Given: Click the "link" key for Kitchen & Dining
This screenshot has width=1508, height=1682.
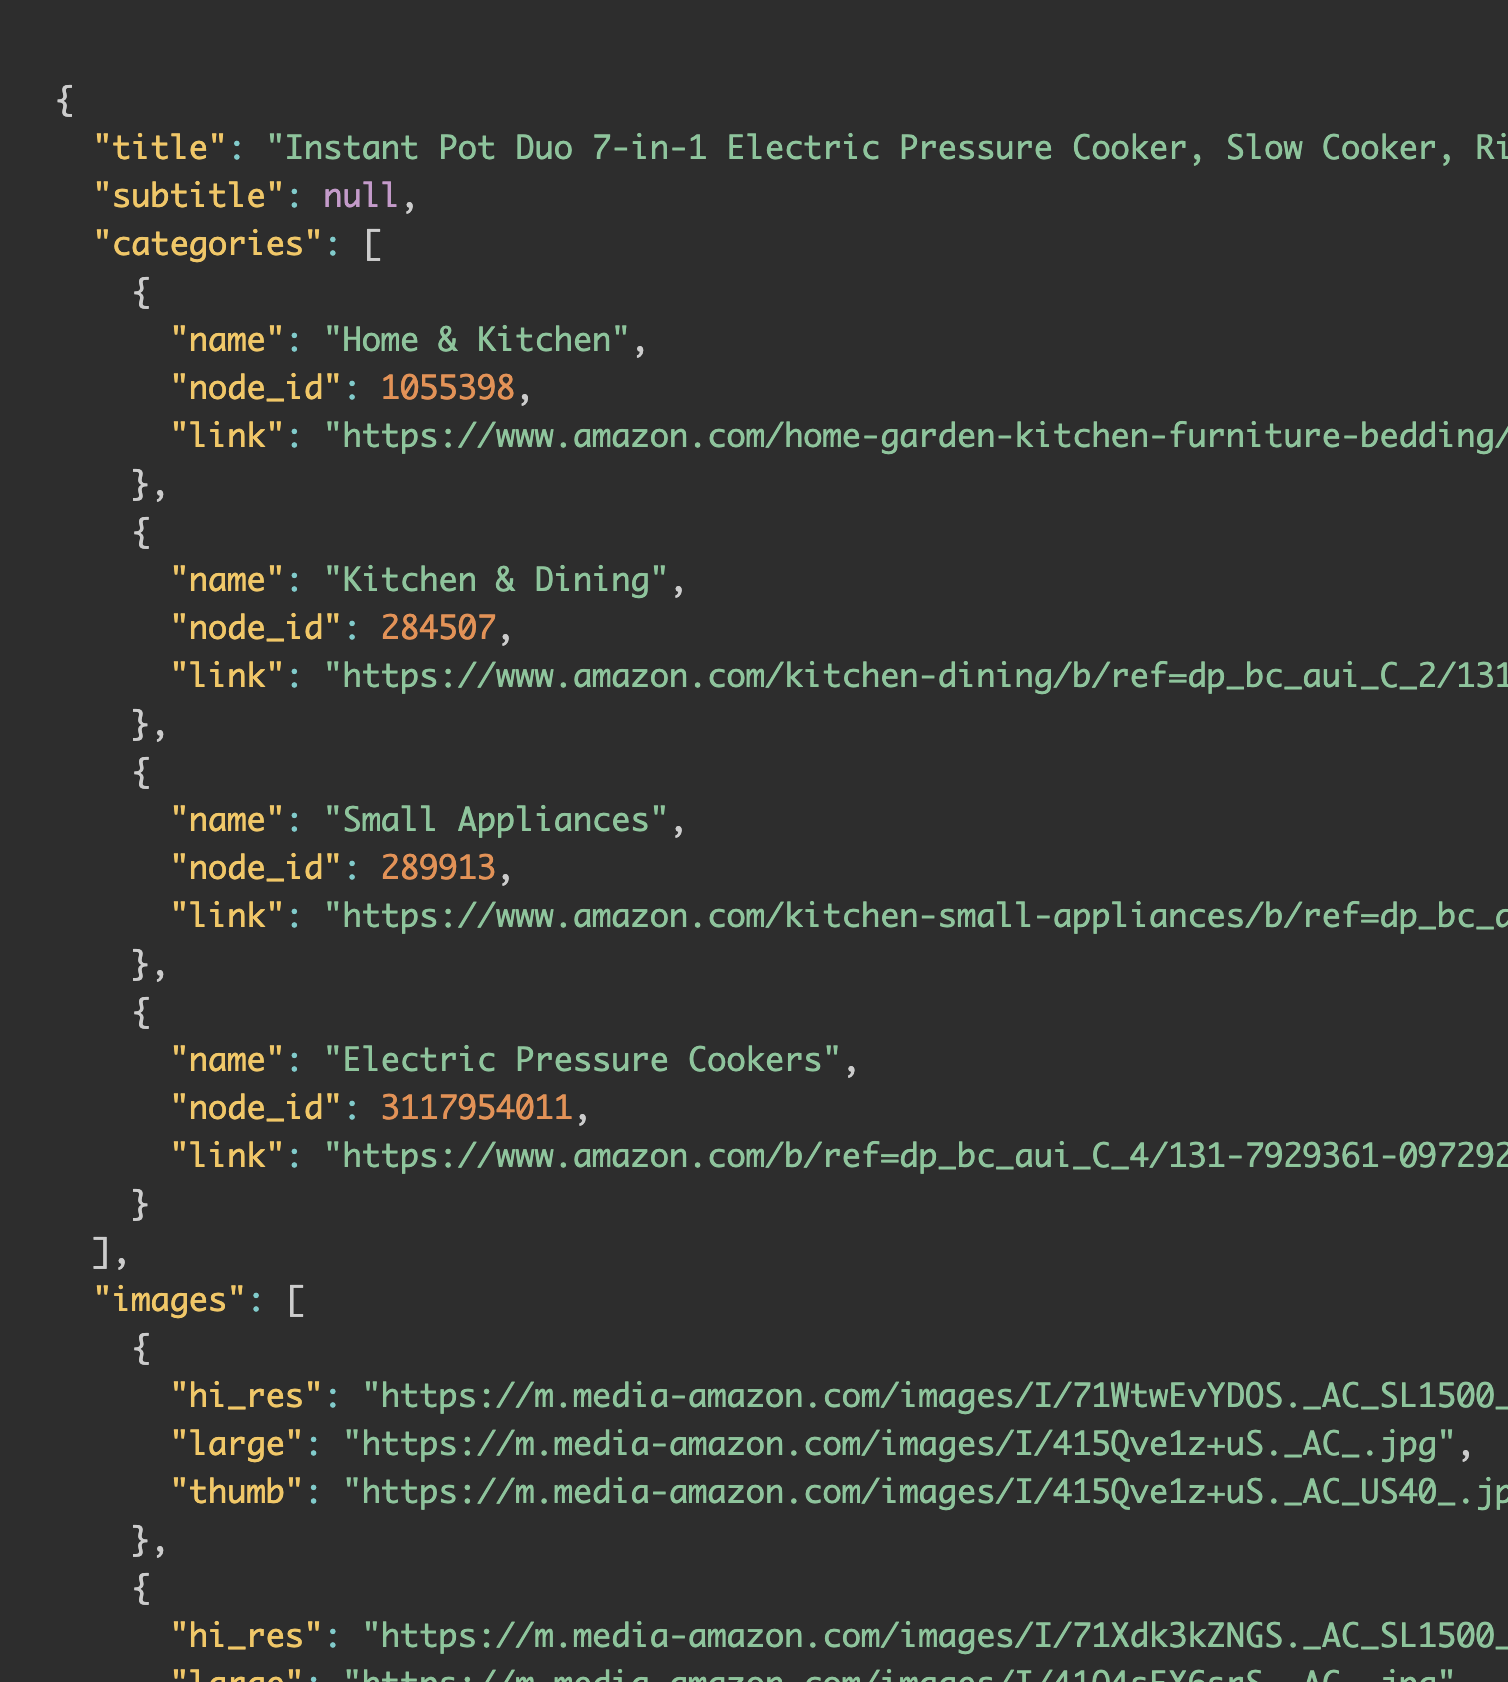Looking at the screenshot, I should (227, 676).
